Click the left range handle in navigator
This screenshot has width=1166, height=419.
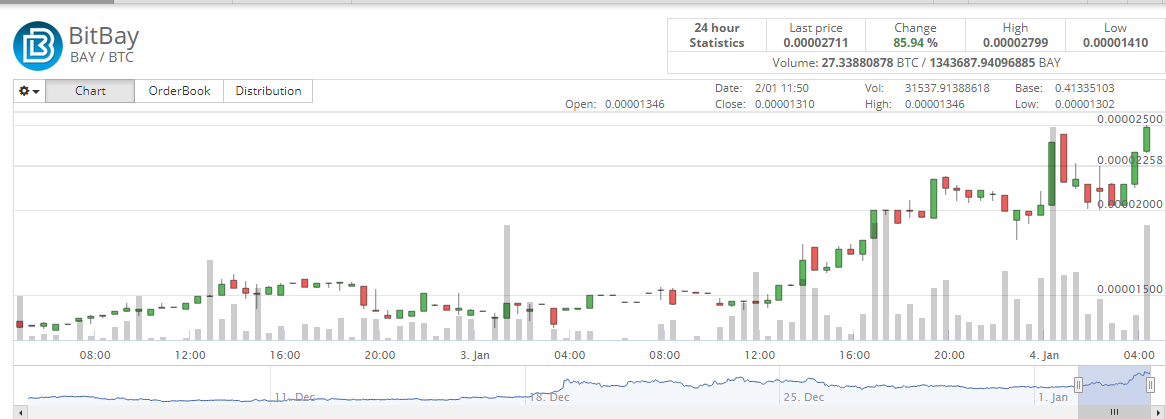coord(1078,385)
